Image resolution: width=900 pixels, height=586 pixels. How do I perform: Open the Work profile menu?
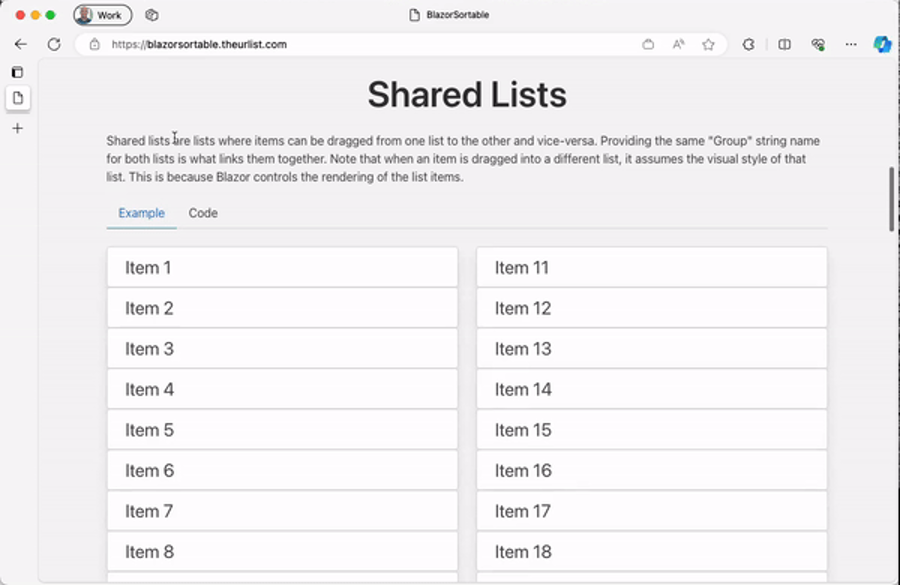tap(102, 15)
